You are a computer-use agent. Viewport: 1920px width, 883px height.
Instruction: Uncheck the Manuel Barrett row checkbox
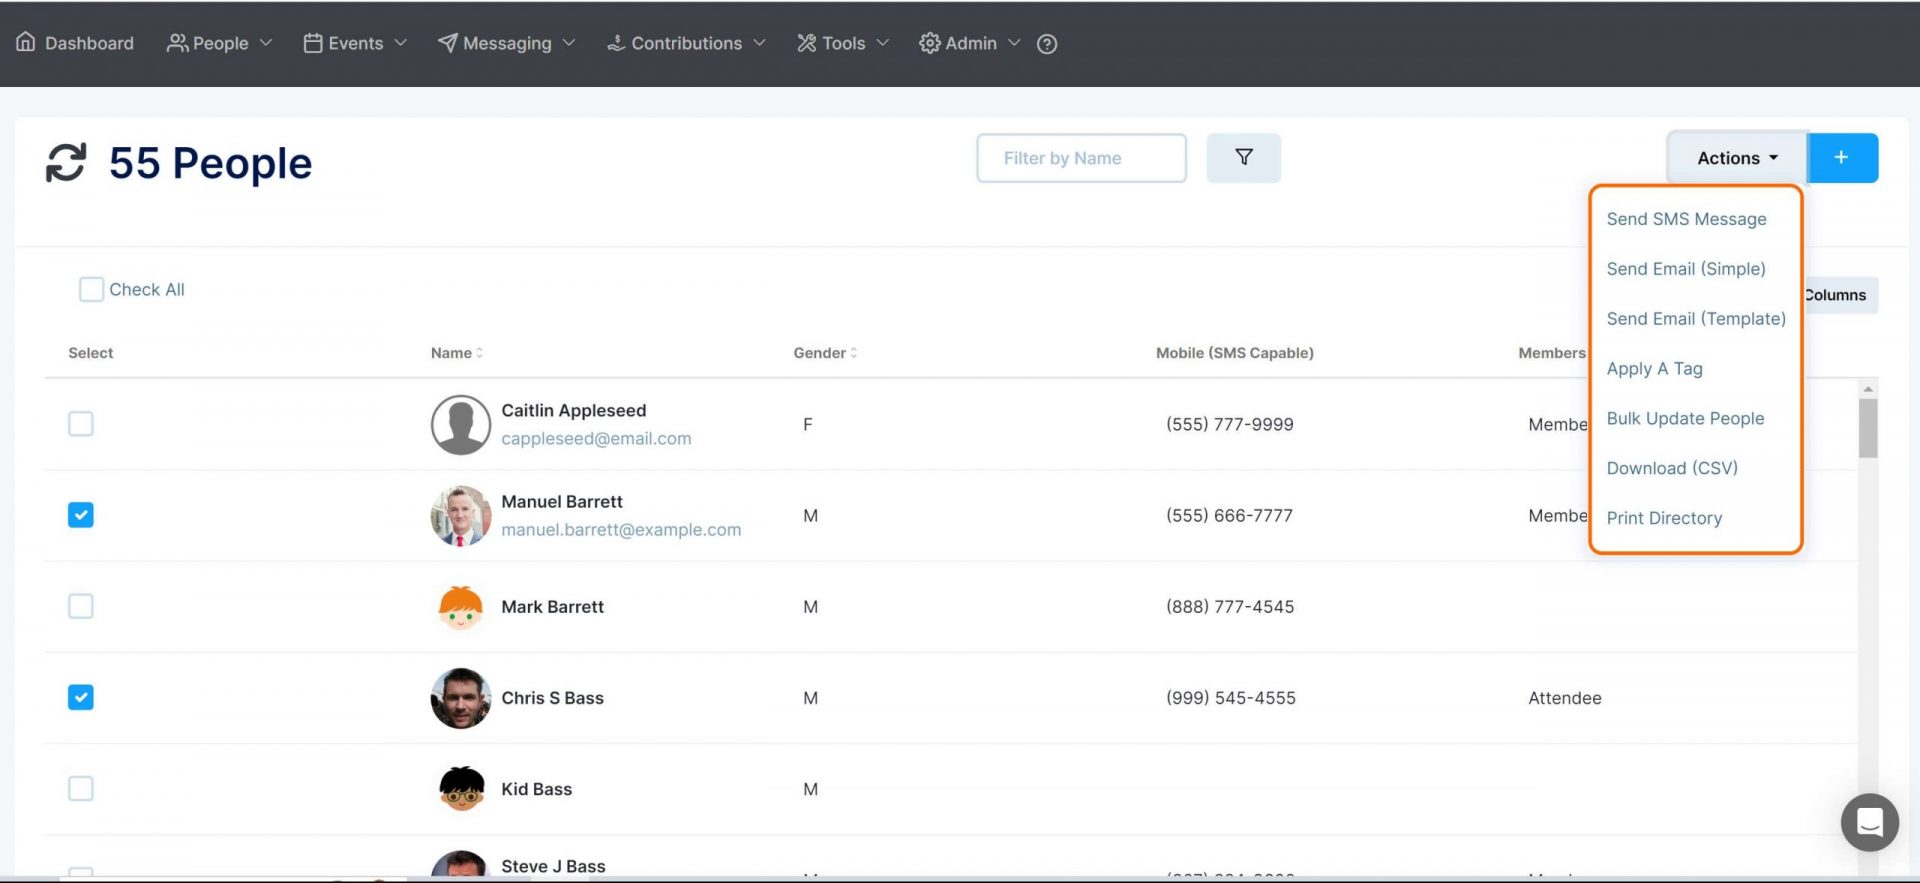tap(81, 515)
